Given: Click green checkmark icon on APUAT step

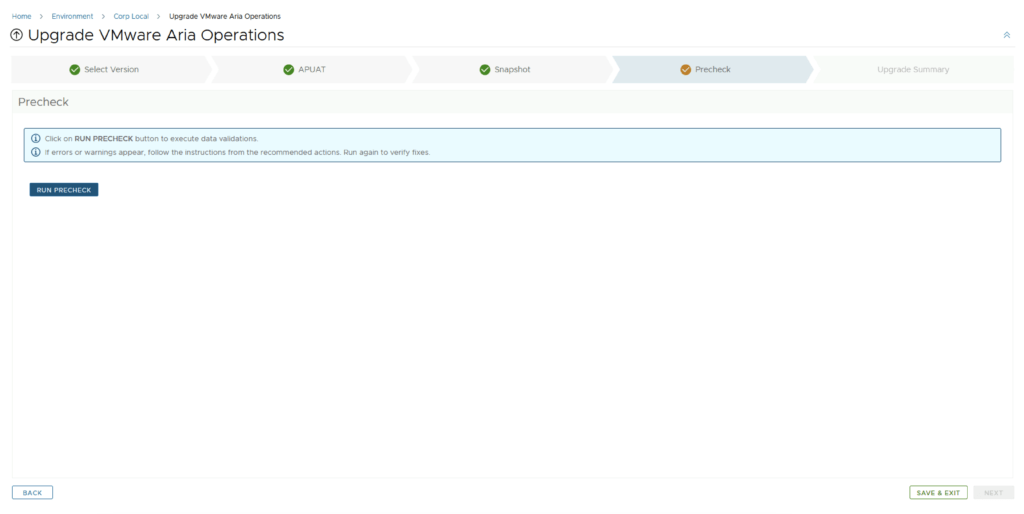Looking at the screenshot, I should point(288,70).
